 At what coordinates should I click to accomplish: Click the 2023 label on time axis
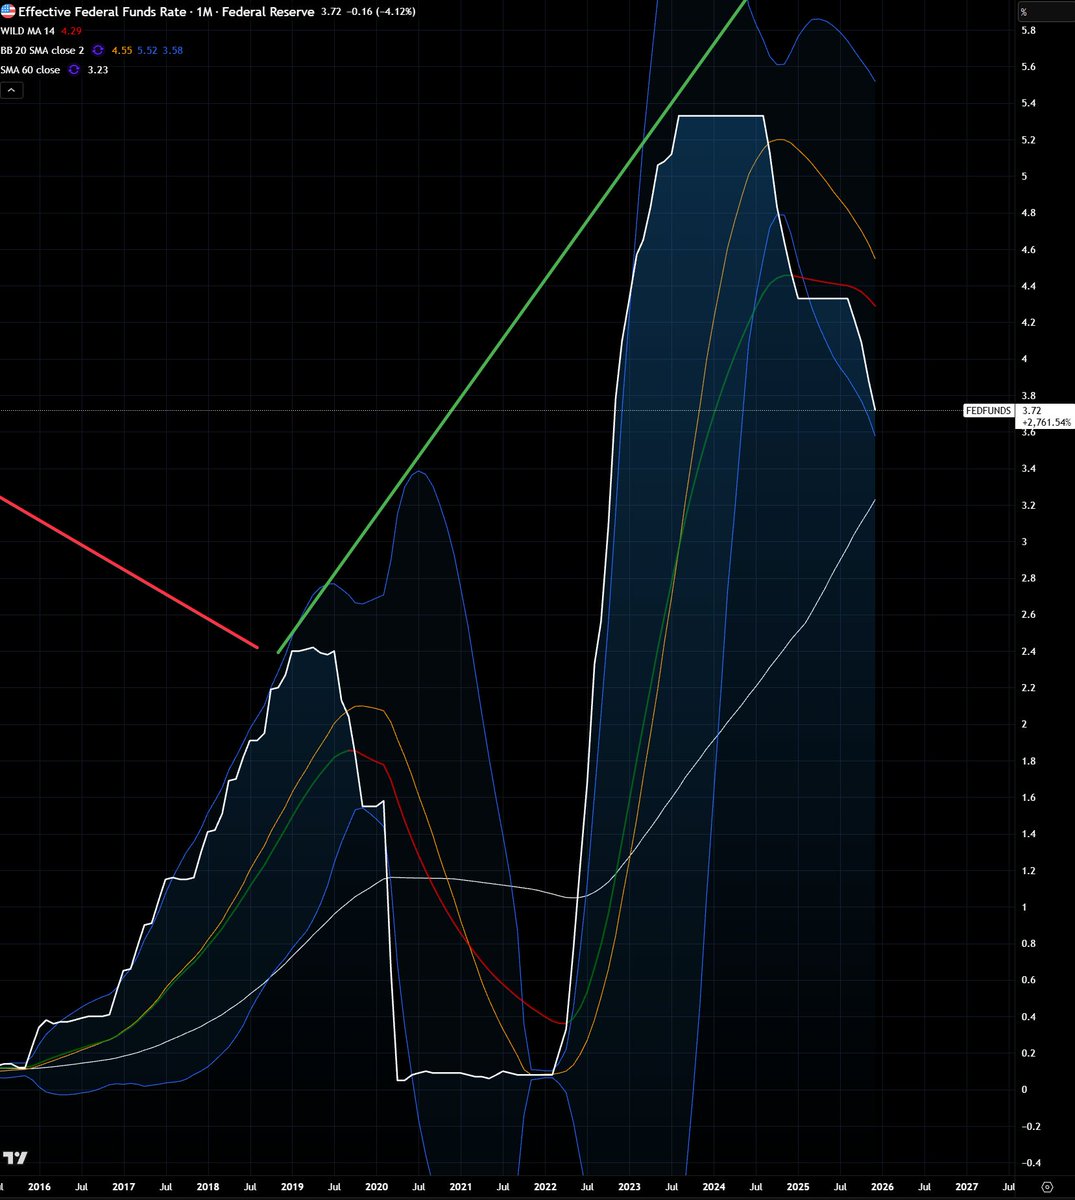pos(629,1187)
